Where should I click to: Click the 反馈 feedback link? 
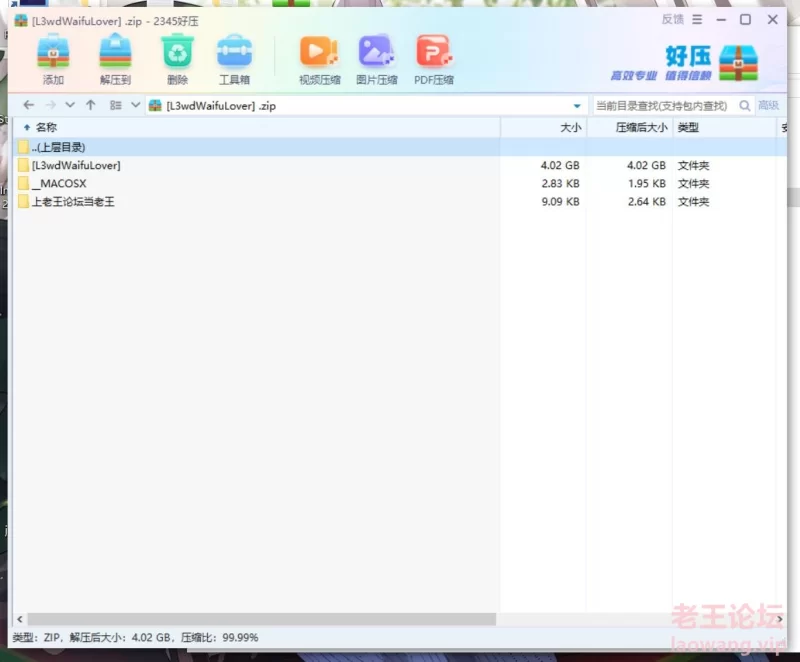click(672, 20)
